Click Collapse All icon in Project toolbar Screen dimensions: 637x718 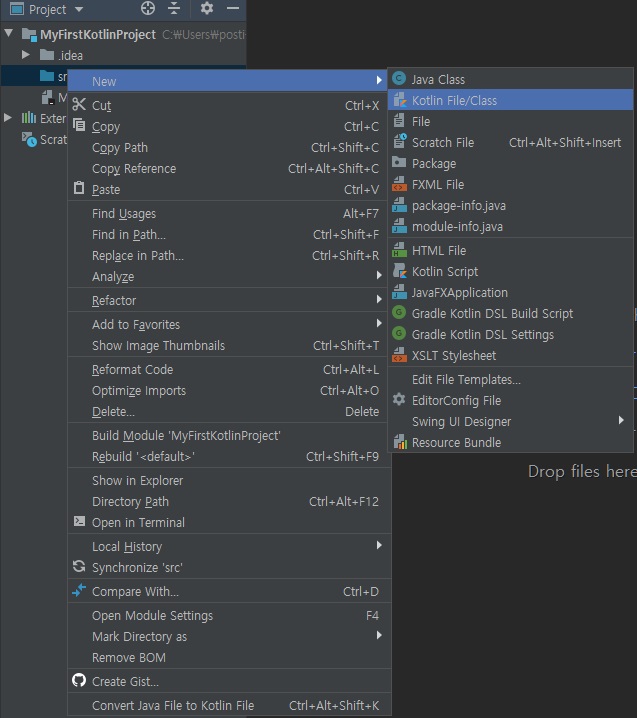(174, 9)
